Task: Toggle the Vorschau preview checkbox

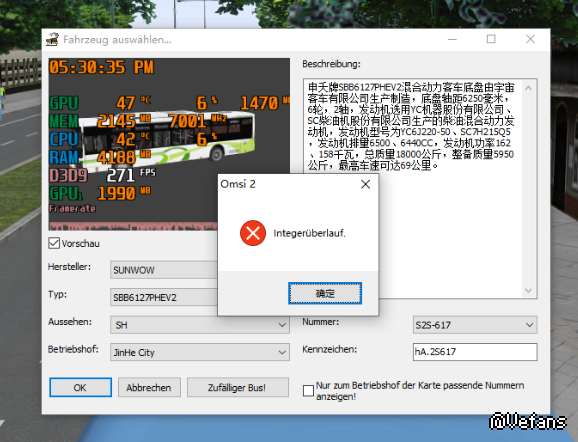Action: [54, 243]
